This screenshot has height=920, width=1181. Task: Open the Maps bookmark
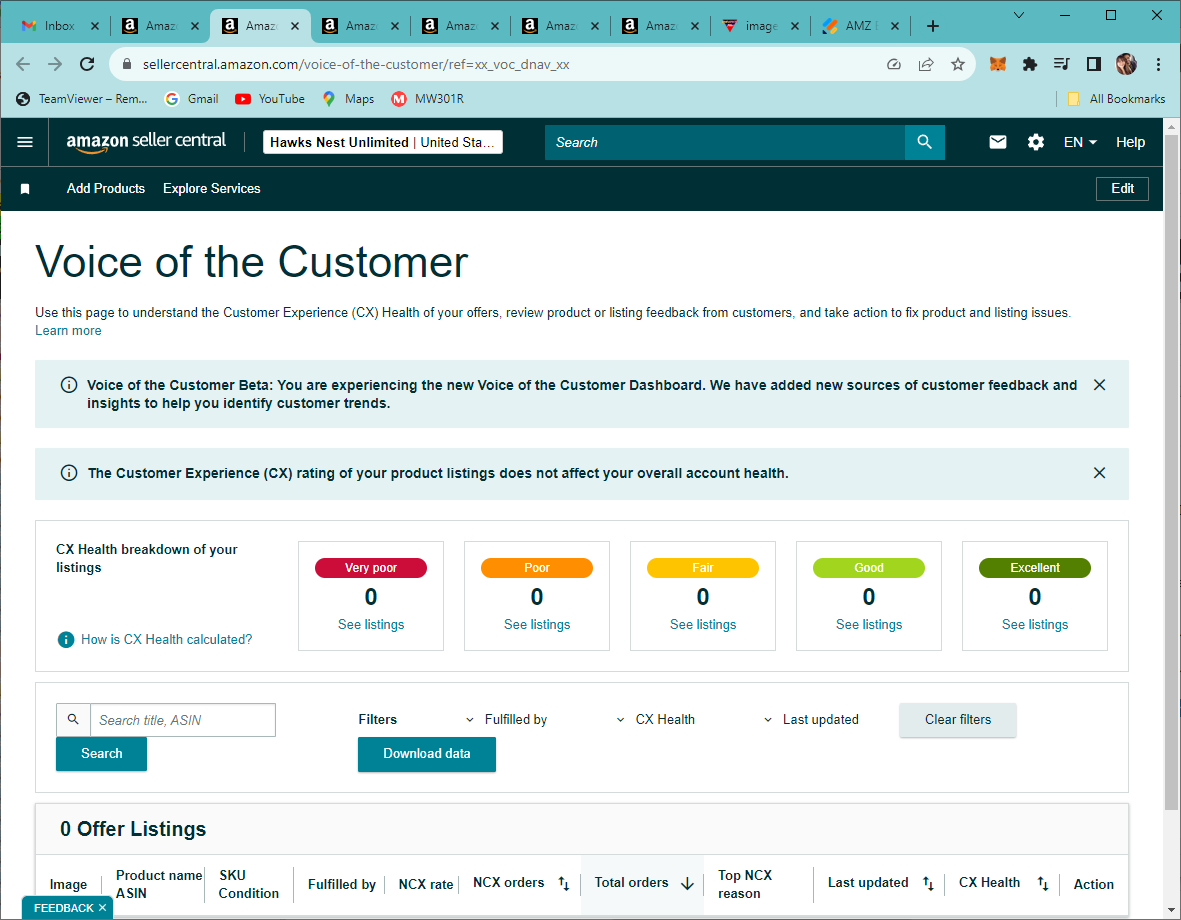(x=348, y=99)
